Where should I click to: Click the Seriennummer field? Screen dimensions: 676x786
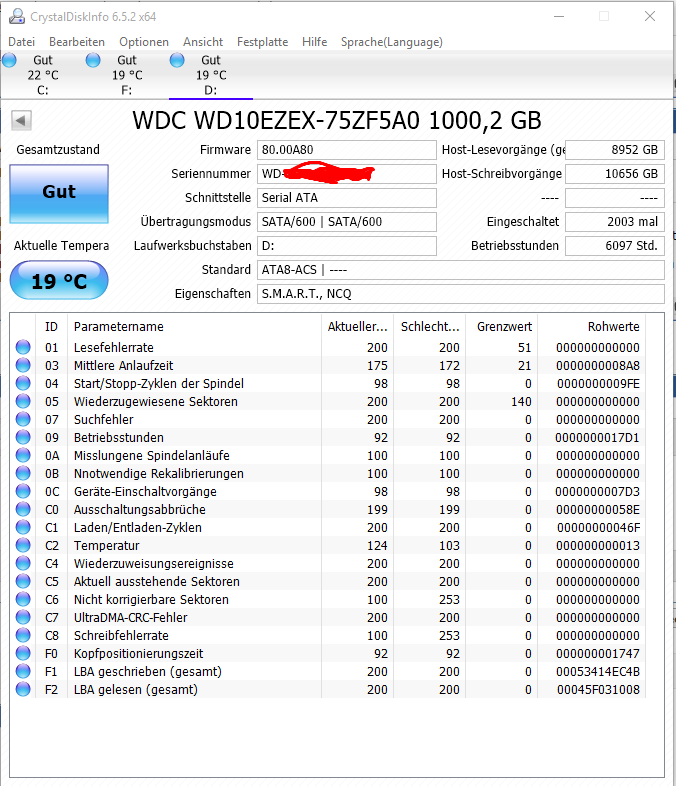(347, 174)
